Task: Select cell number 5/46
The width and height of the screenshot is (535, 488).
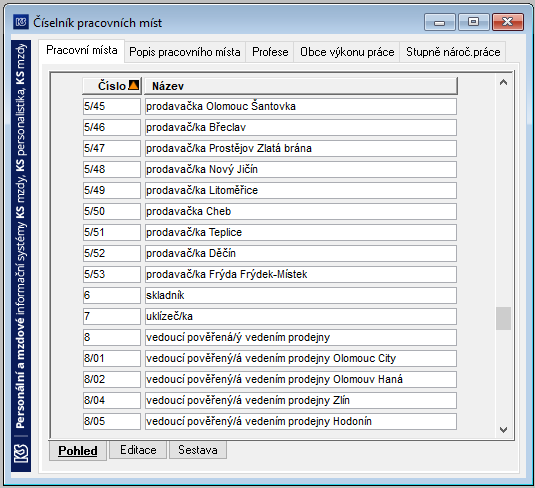Action: tap(112, 127)
